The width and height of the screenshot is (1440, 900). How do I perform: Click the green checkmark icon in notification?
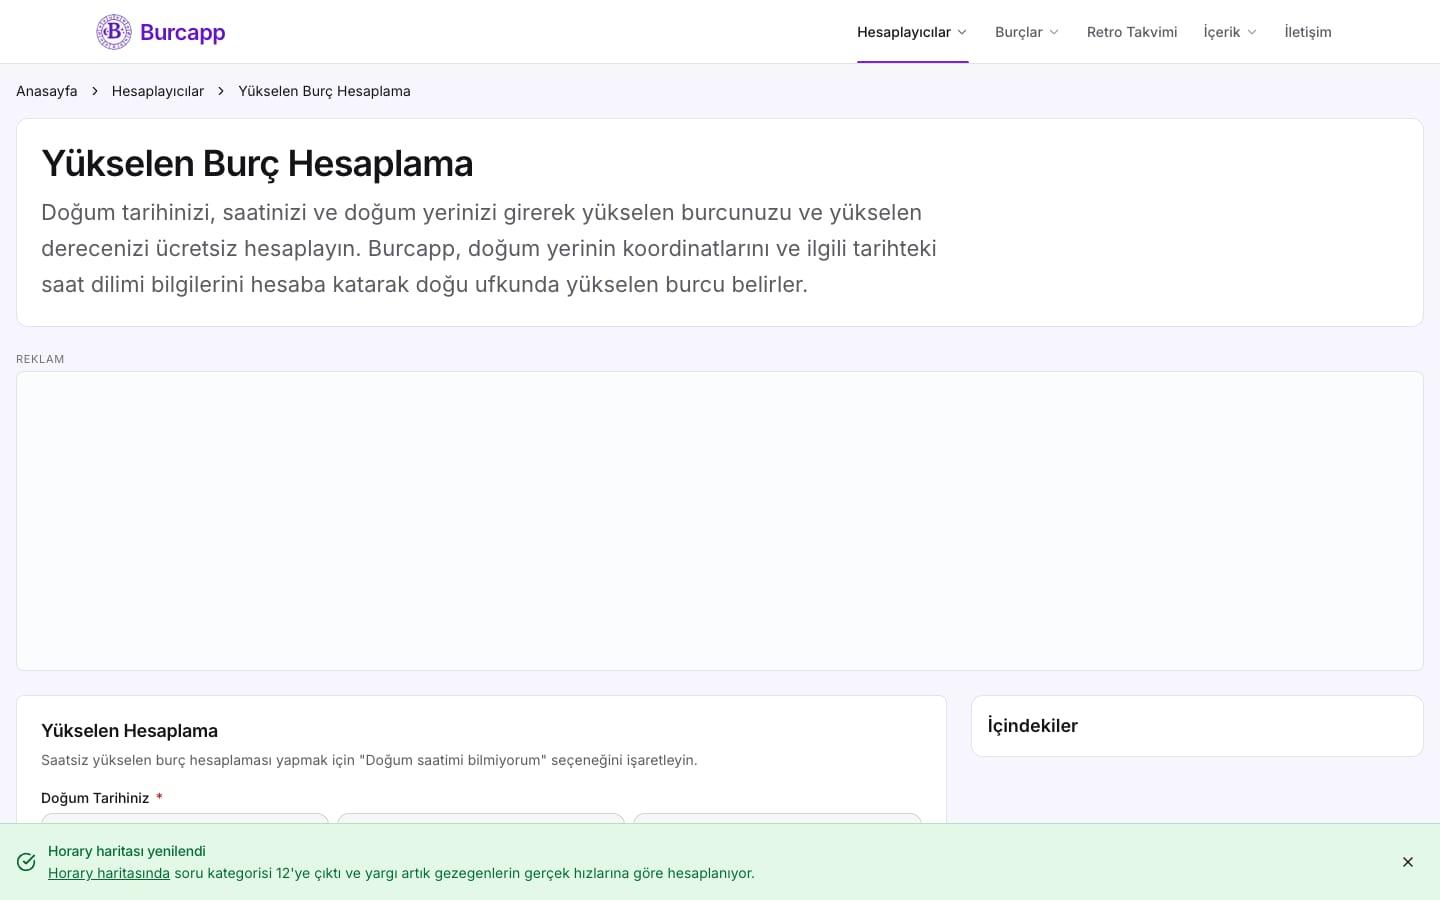27,862
